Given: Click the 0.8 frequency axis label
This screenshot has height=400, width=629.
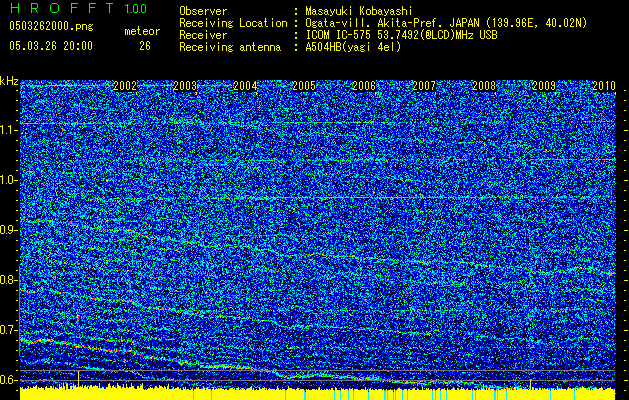Looking at the screenshot, I should coord(9,280).
